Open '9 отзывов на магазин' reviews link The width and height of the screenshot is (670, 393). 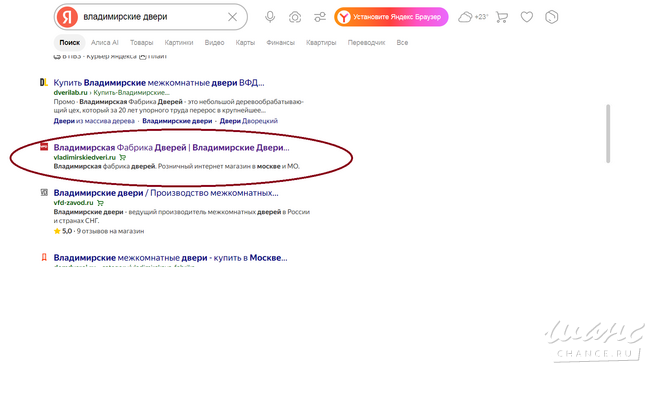click(x=110, y=231)
